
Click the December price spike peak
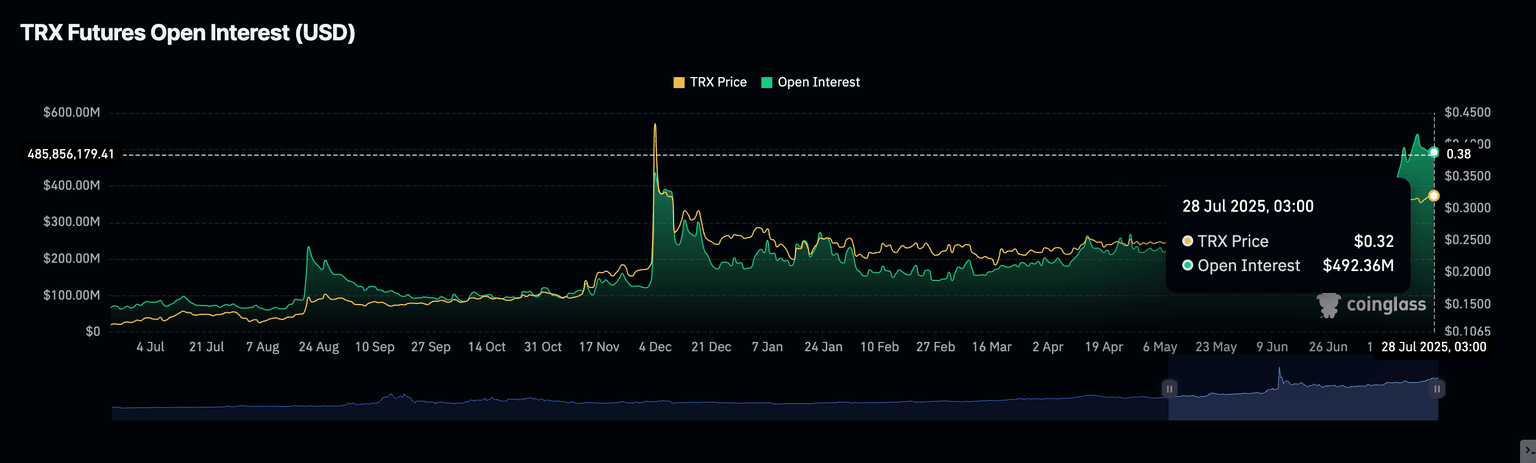[x=655, y=125]
